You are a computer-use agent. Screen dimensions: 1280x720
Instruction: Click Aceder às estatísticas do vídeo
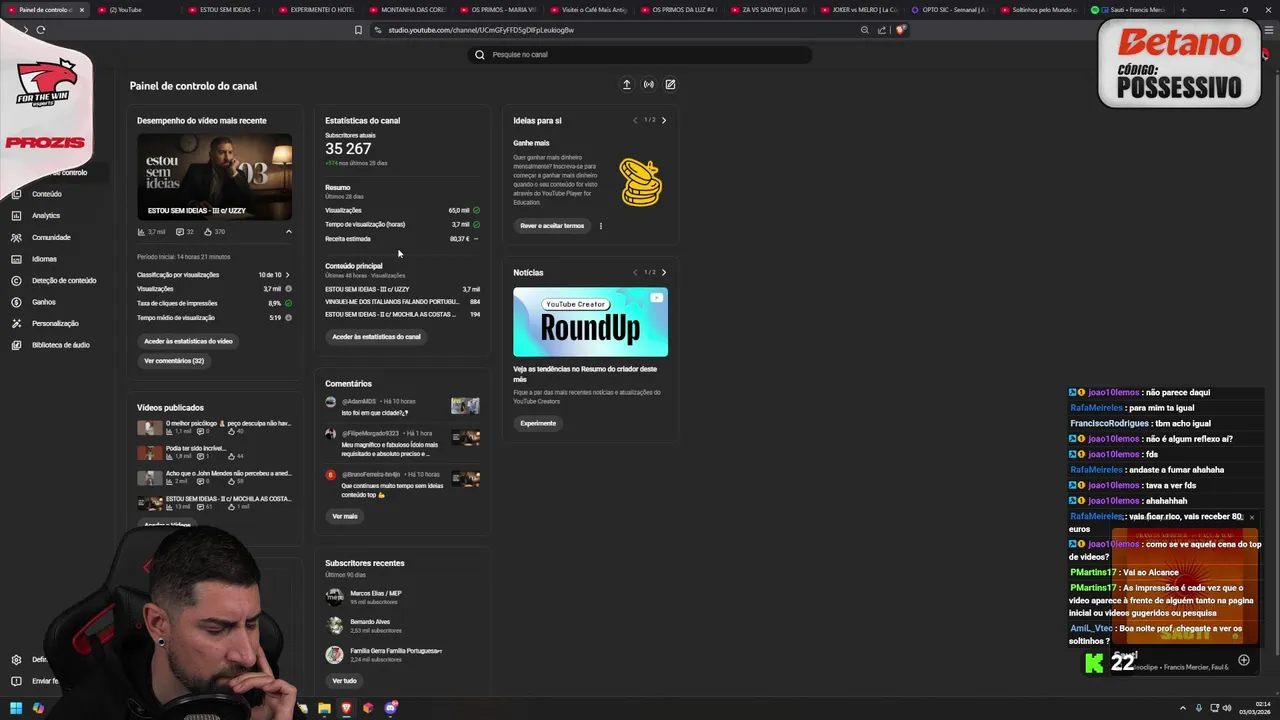[x=188, y=342]
